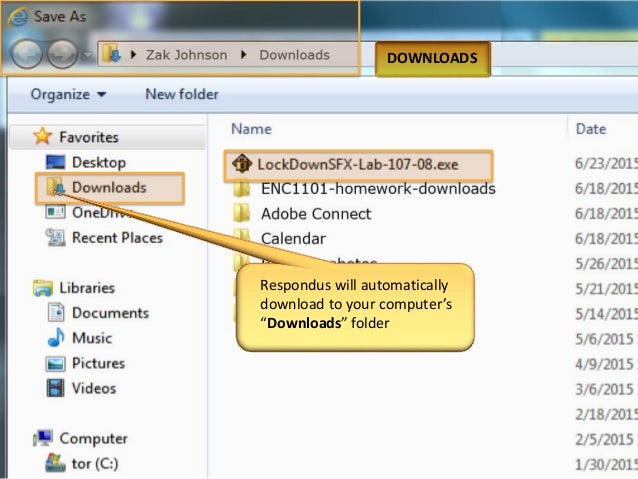Sort files by Date column header

591,129
